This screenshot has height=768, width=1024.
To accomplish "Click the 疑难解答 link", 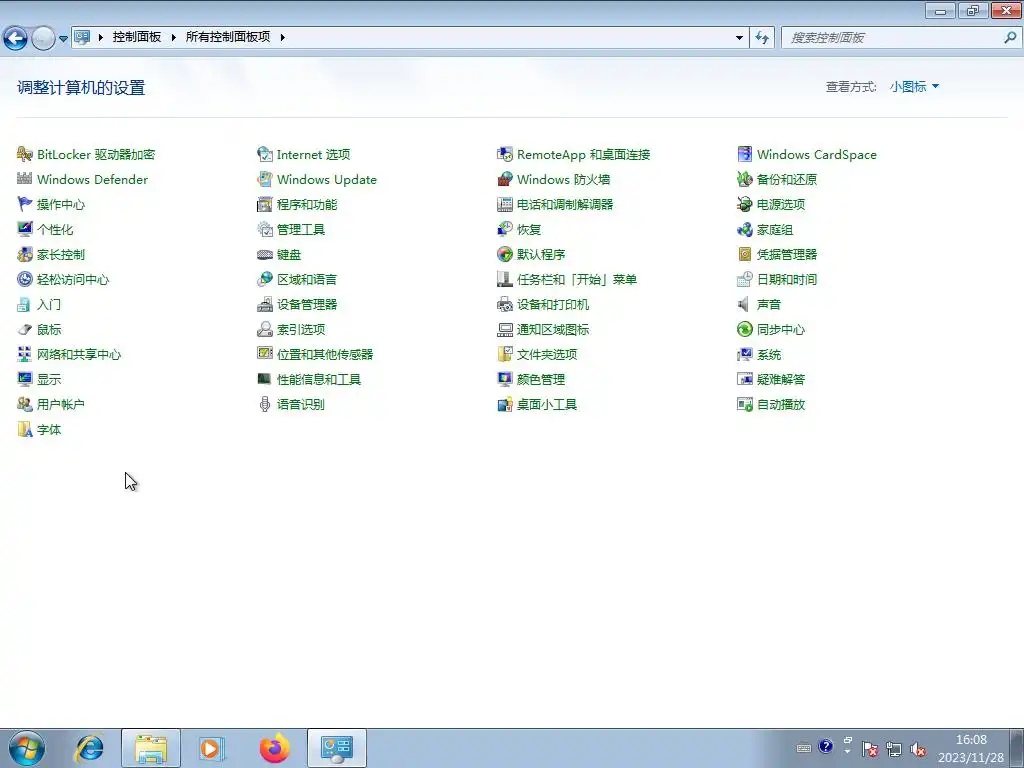I will pyautogui.click(x=781, y=379).
